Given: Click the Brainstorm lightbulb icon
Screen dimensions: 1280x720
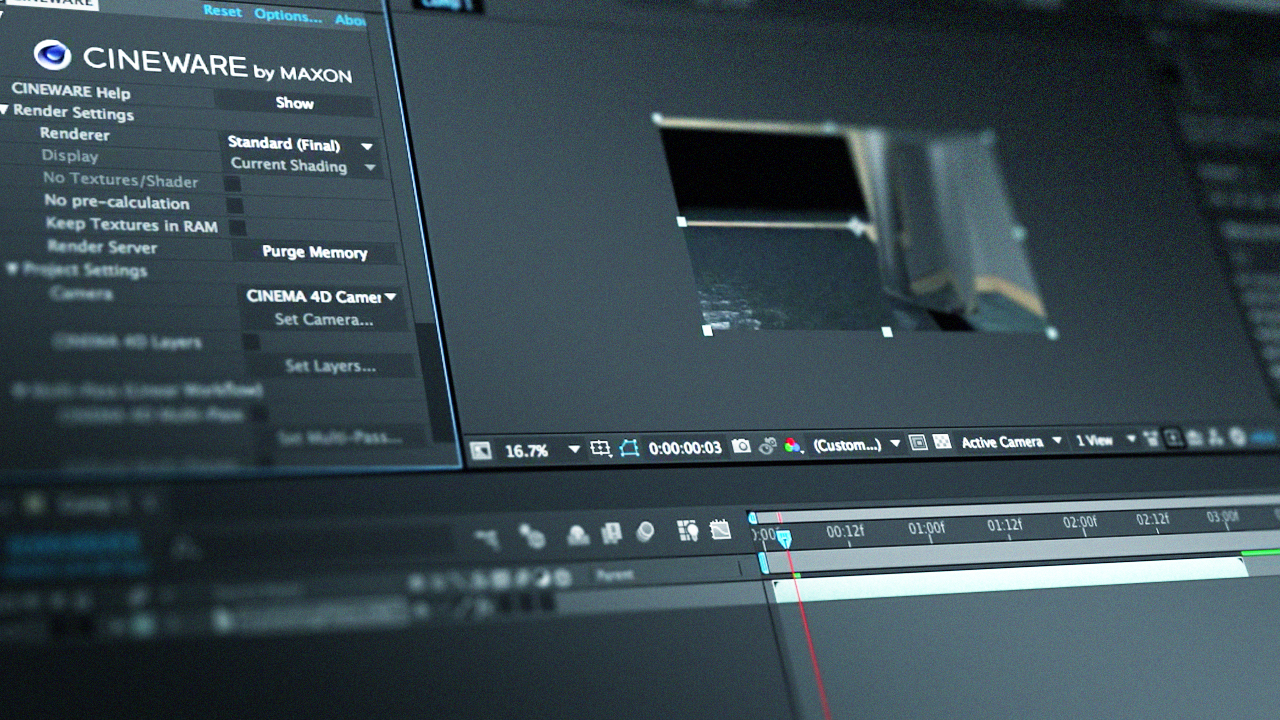Looking at the screenshot, I should [687, 531].
